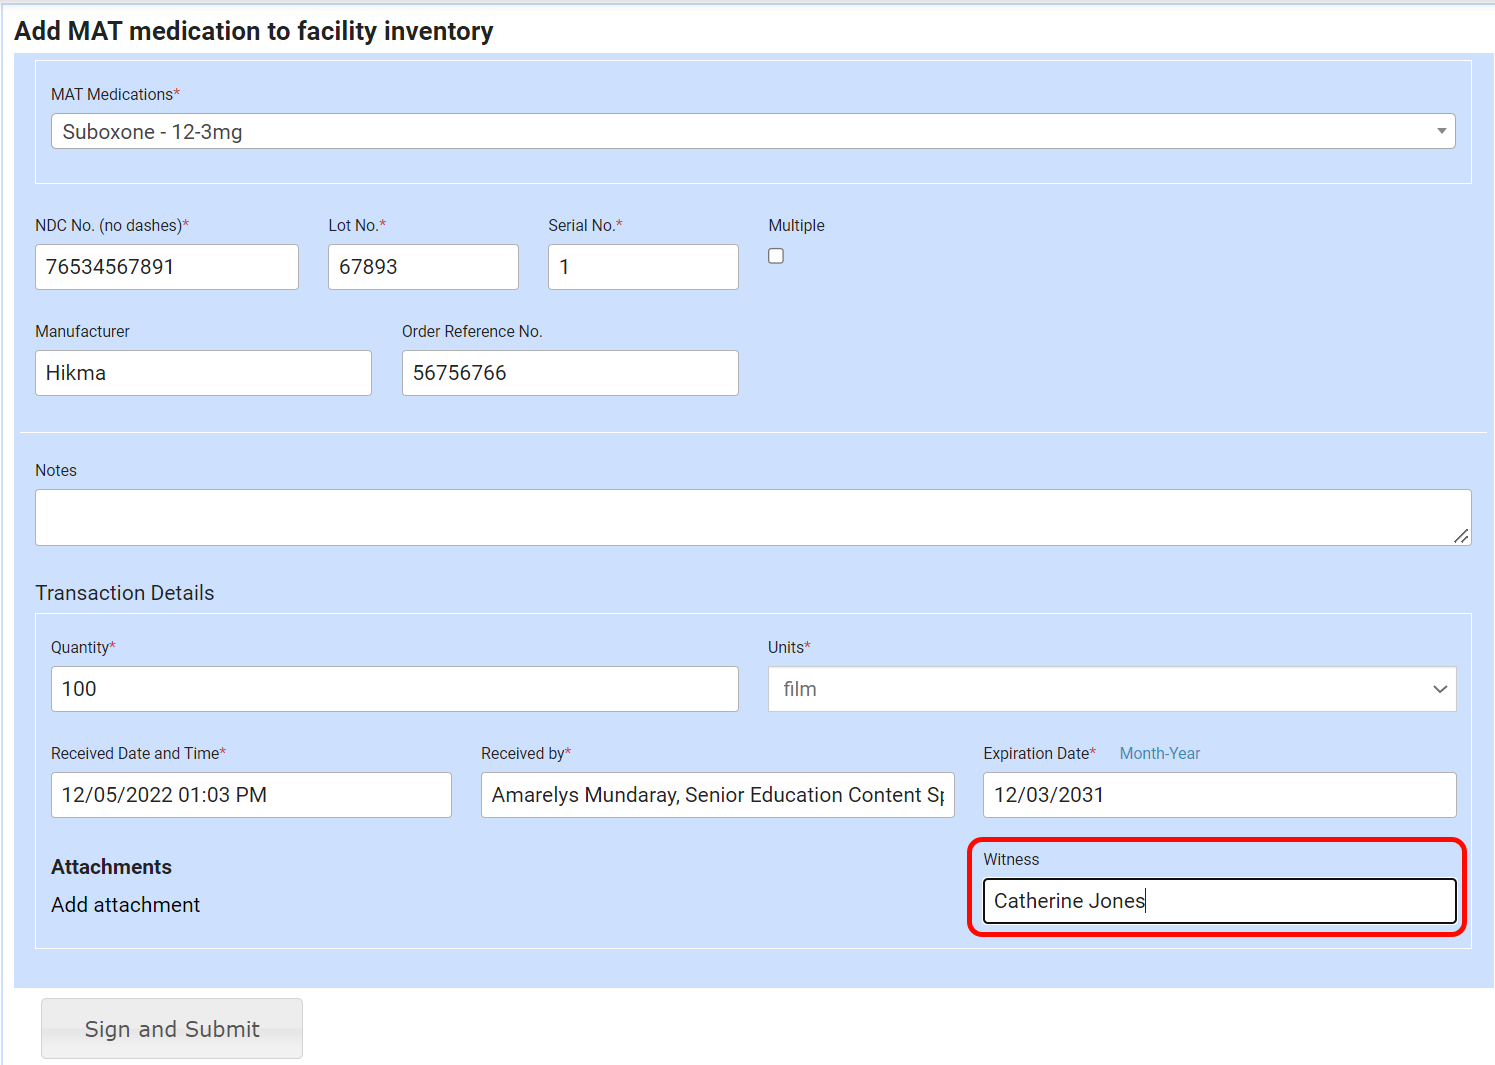The height and width of the screenshot is (1065, 1495).
Task: Grab the Notes textarea resize handle
Action: [x=1461, y=536]
